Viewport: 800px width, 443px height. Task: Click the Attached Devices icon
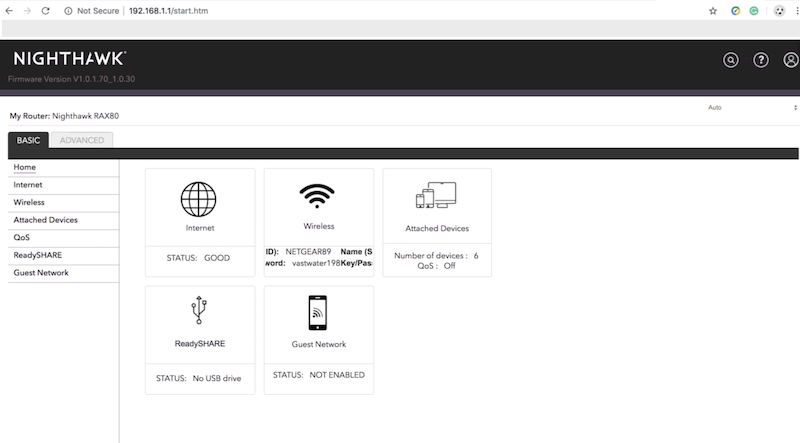tap(436, 195)
